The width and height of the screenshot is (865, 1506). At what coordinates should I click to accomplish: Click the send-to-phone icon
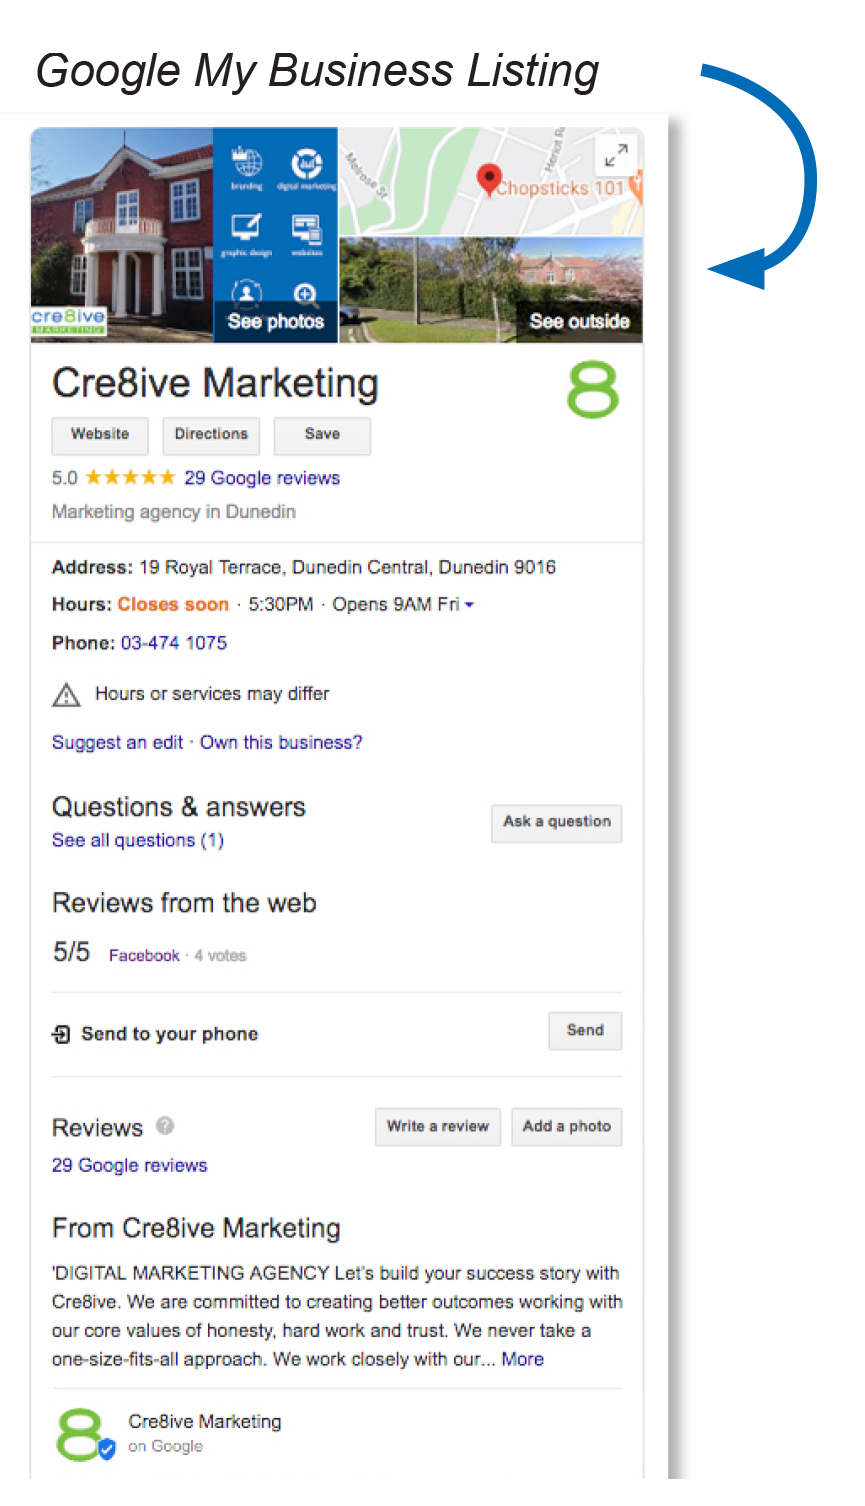point(61,1034)
